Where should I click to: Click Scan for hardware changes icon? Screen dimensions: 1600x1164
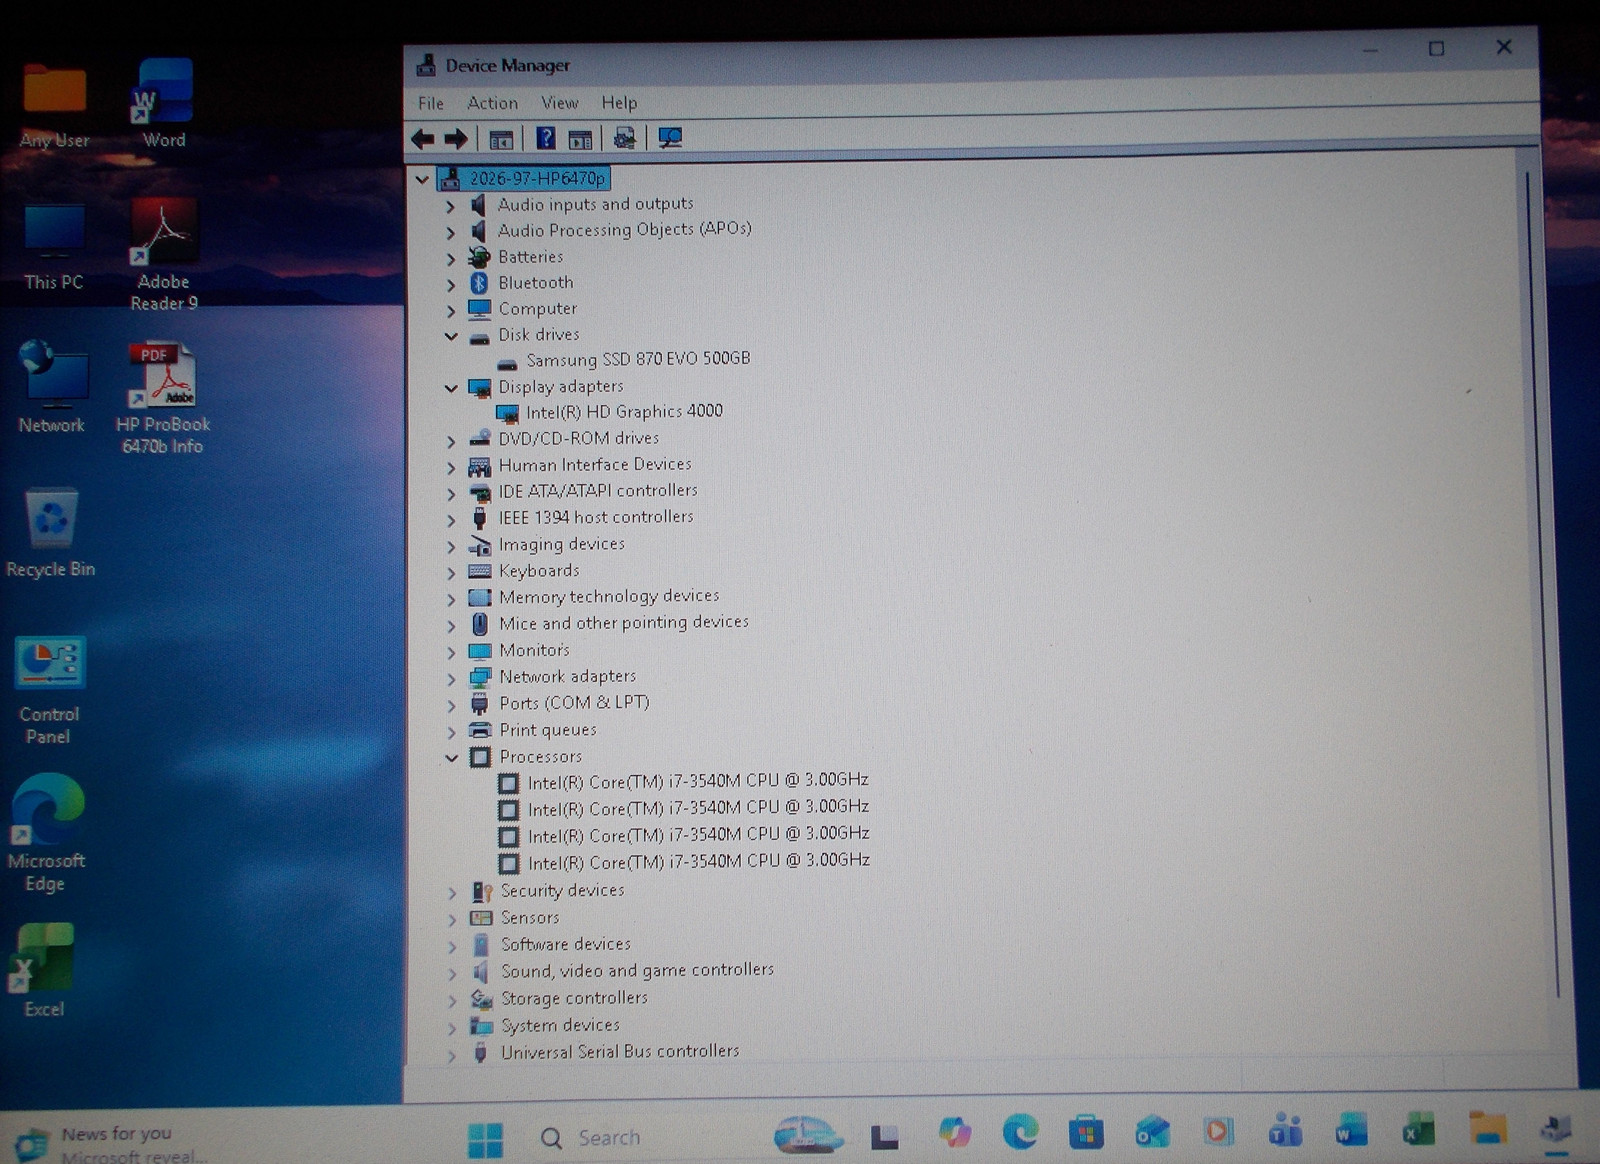coord(670,138)
